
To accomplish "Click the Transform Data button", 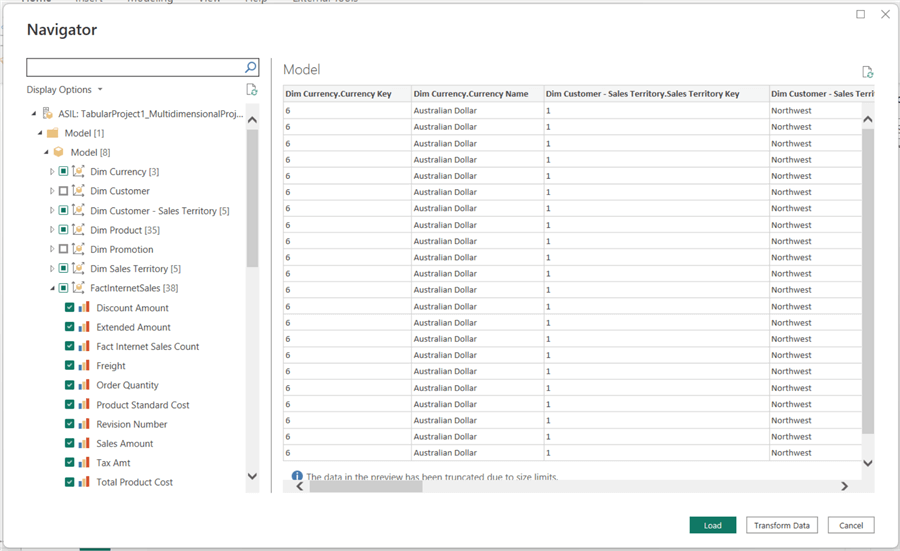I will [782, 525].
